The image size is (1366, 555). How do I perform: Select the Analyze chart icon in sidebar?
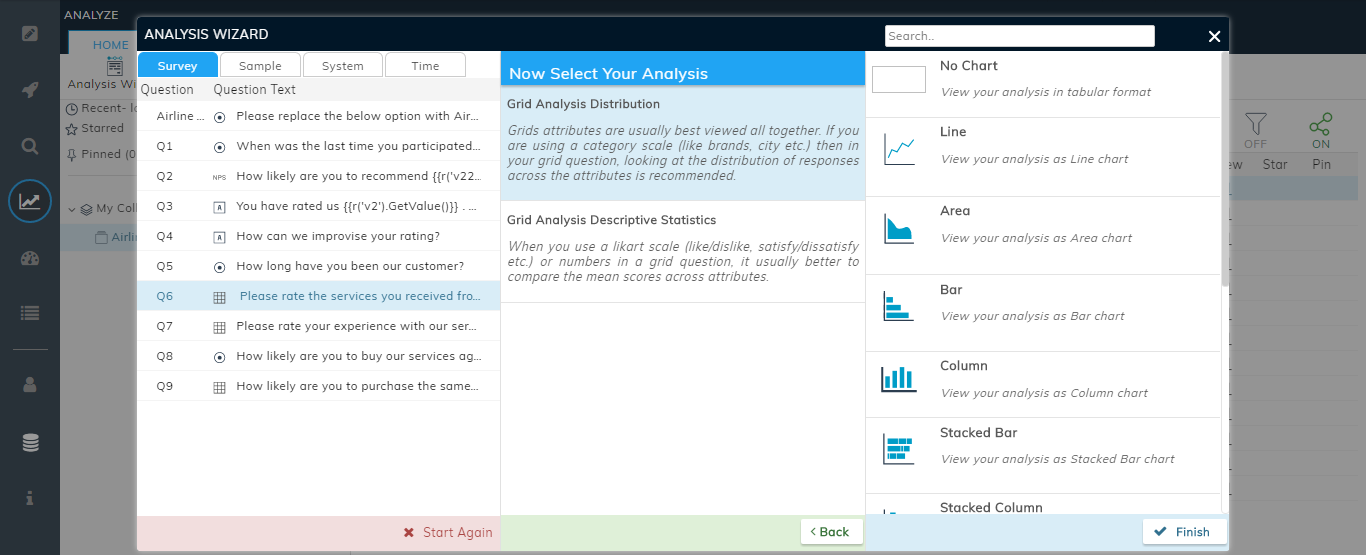pos(30,201)
